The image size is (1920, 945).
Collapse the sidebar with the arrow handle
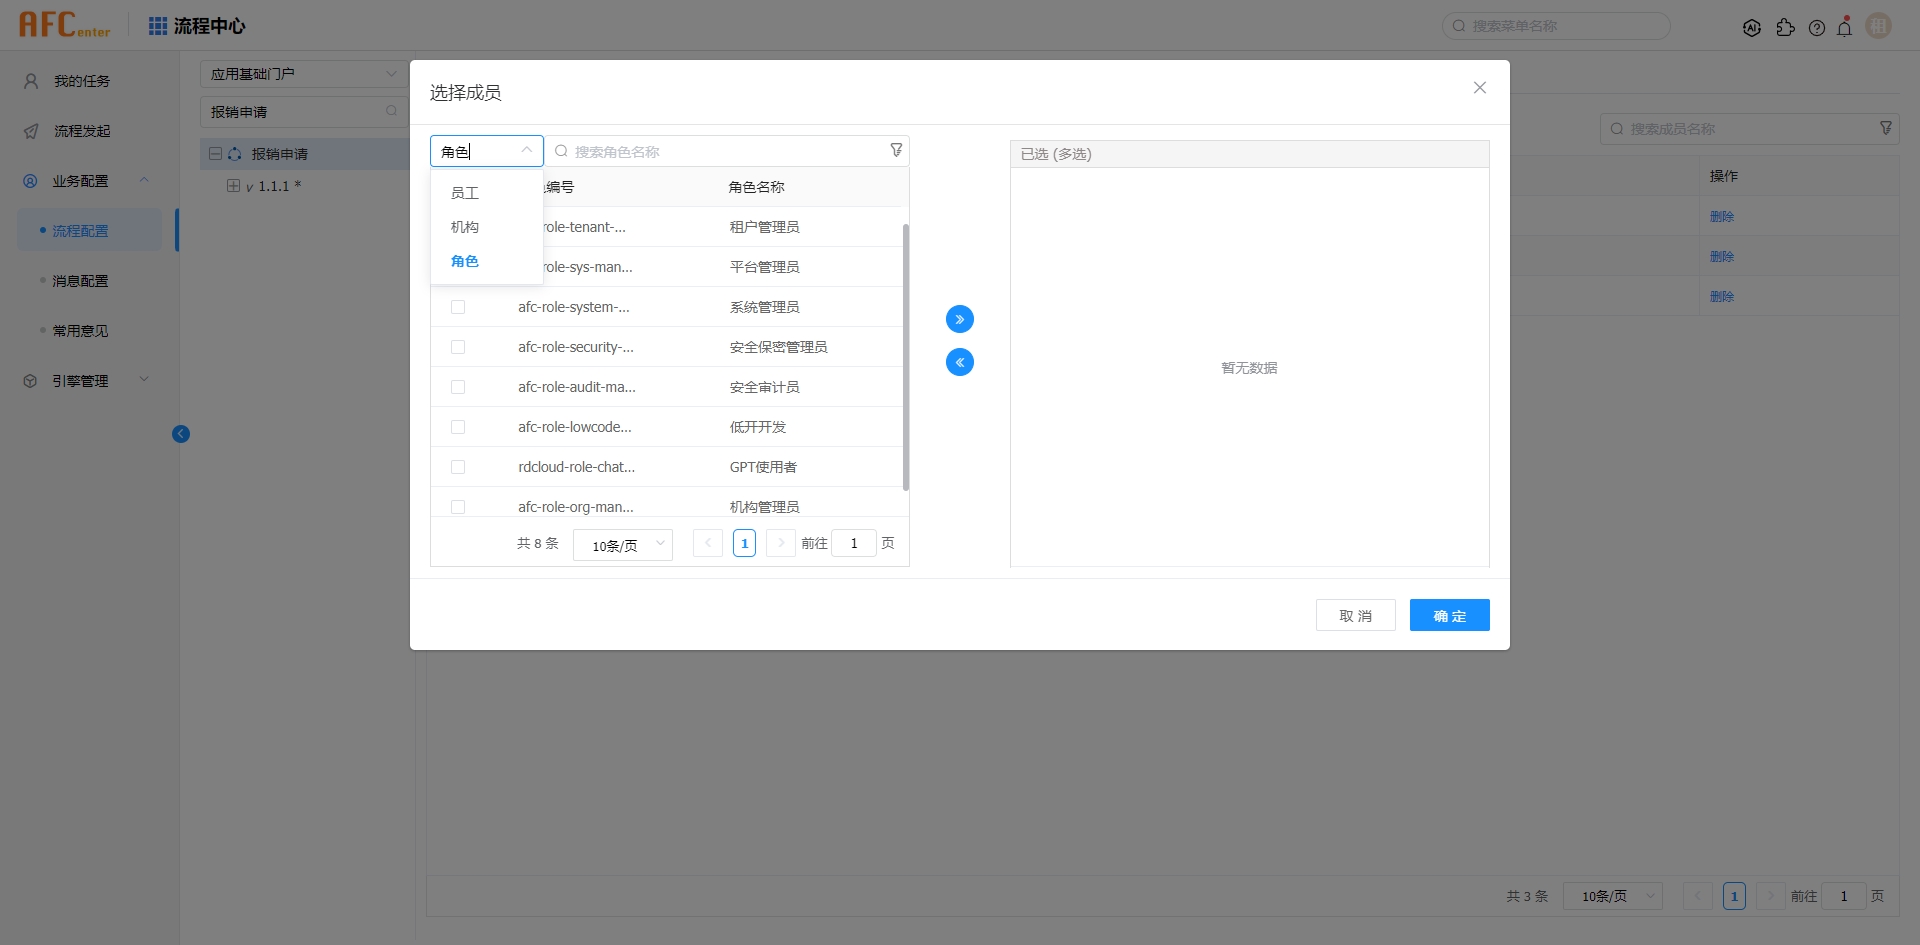click(181, 434)
